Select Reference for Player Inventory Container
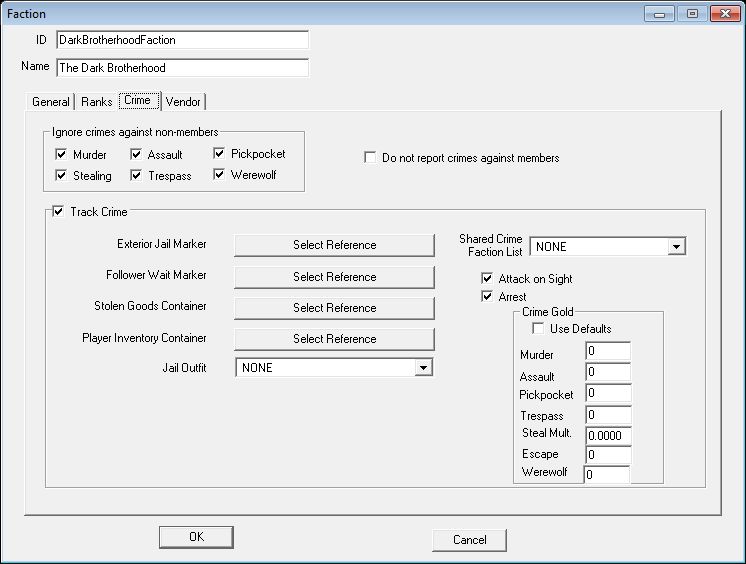The width and height of the screenshot is (746, 564). pyautogui.click(x=334, y=339)
